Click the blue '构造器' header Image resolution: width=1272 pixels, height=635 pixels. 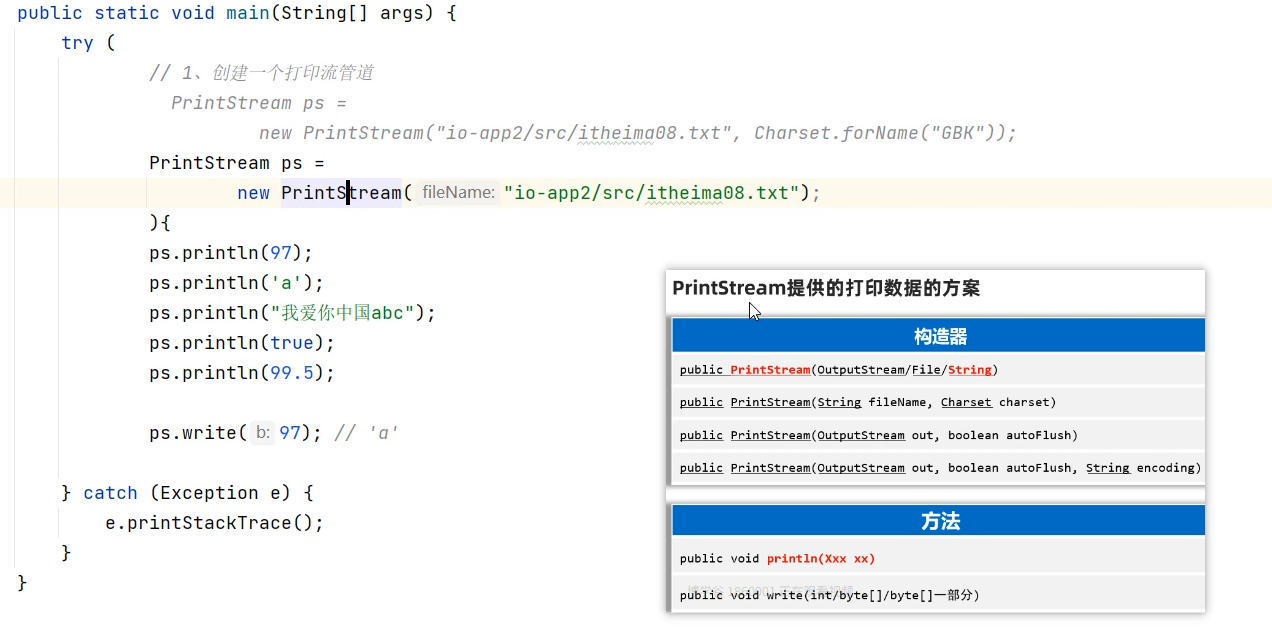click(938, 336)
